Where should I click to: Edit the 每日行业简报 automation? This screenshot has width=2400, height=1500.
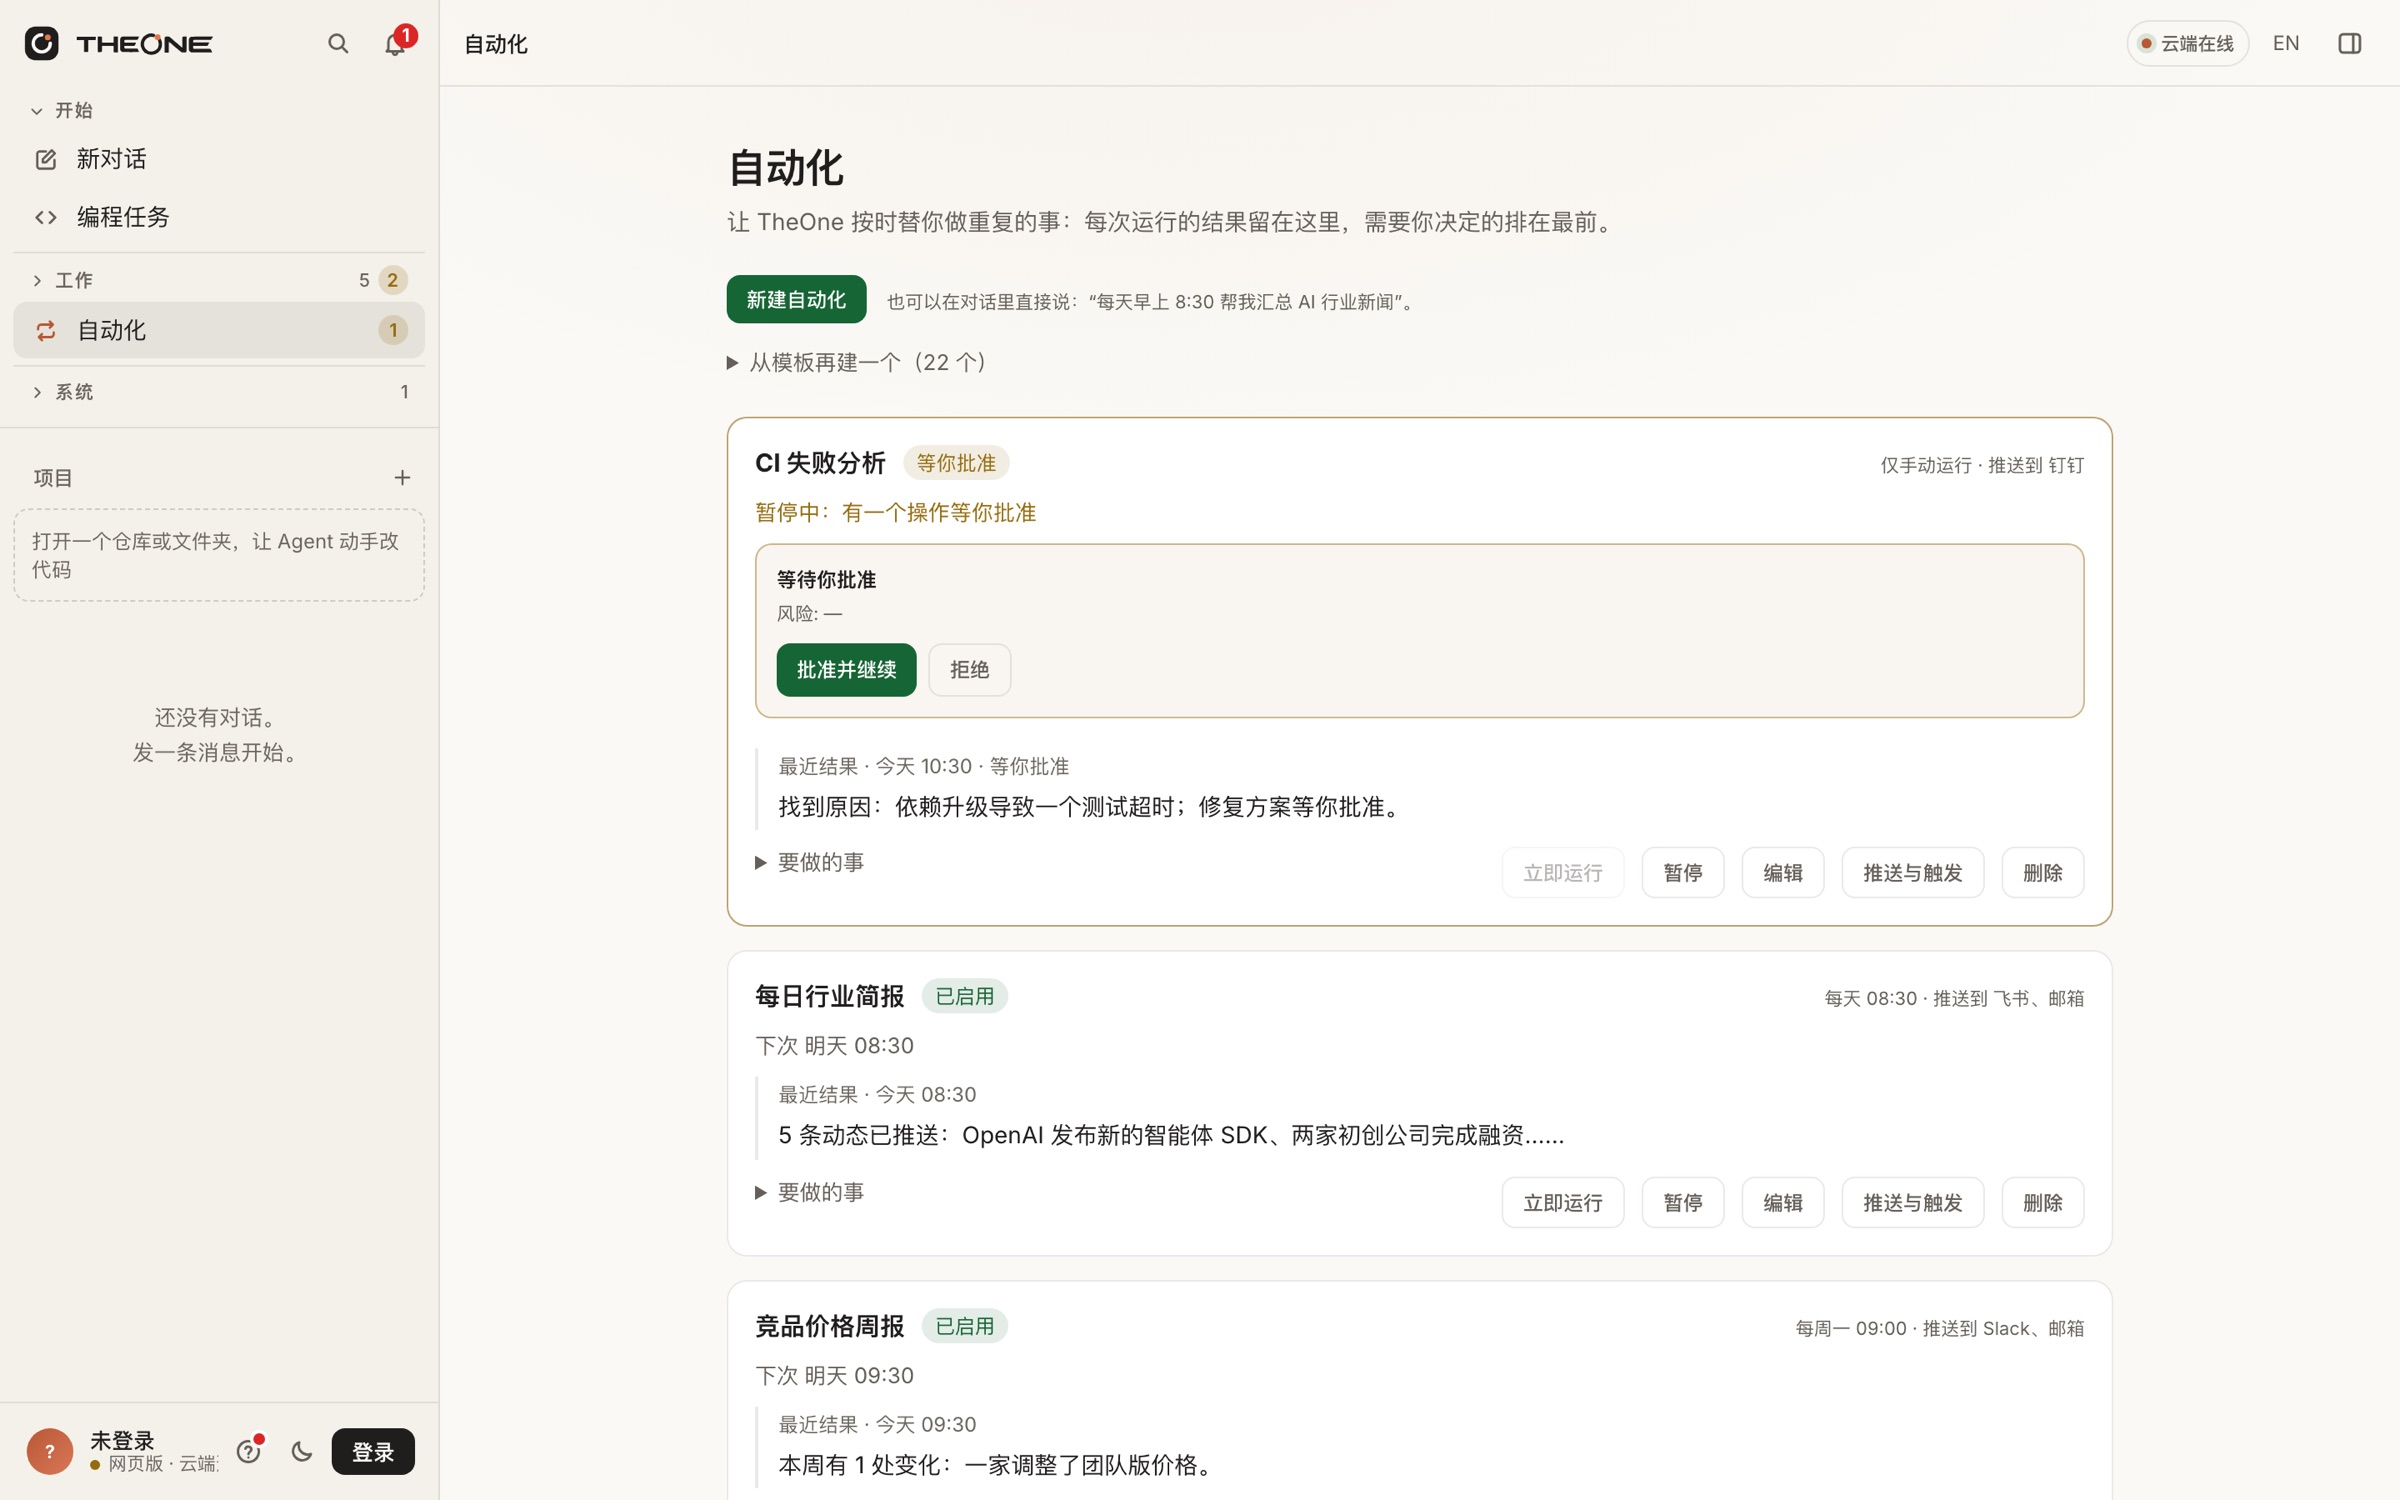[x=1782, y=1202]
